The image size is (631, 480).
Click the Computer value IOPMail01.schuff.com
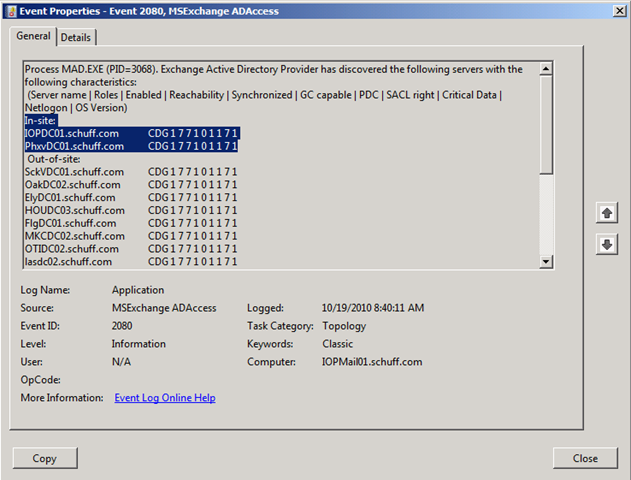(x=372, y=362)
